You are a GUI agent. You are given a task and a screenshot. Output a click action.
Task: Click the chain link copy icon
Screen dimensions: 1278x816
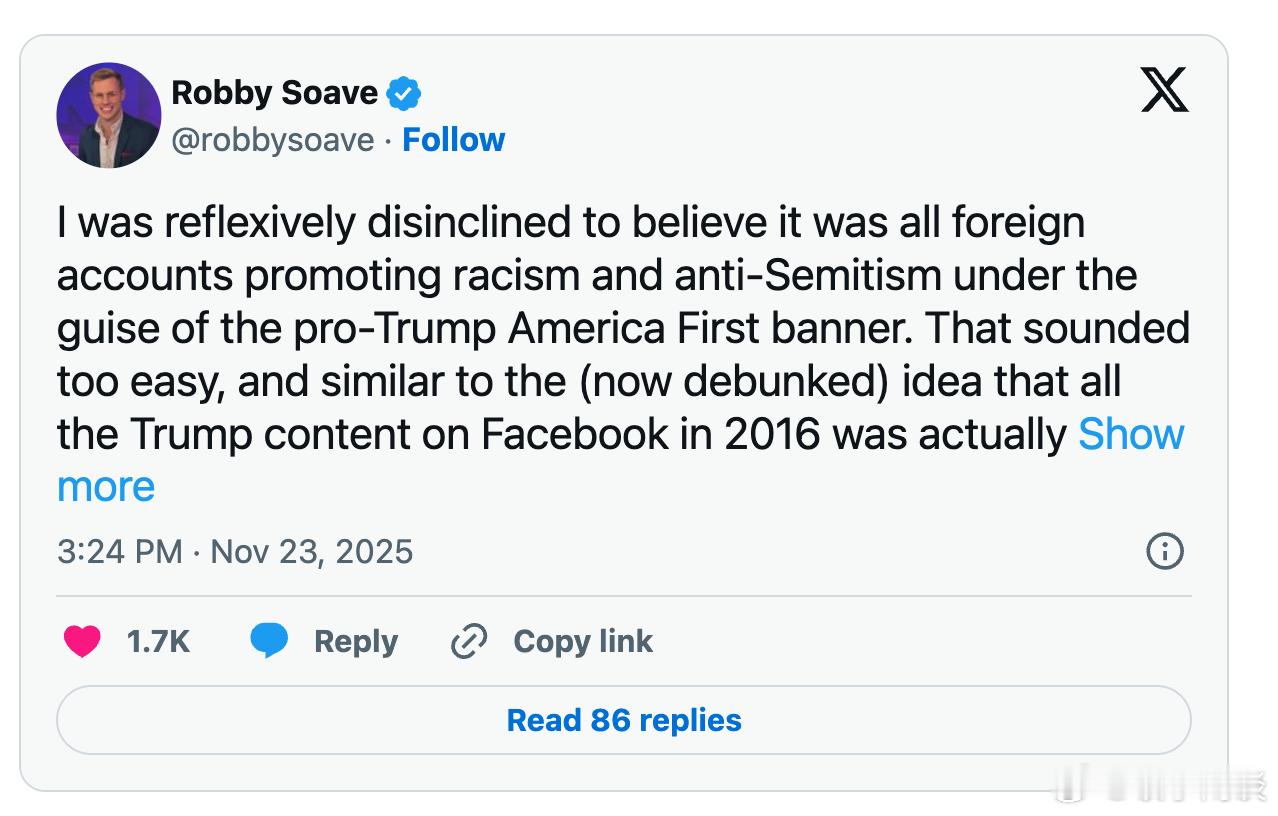point(468,641)
